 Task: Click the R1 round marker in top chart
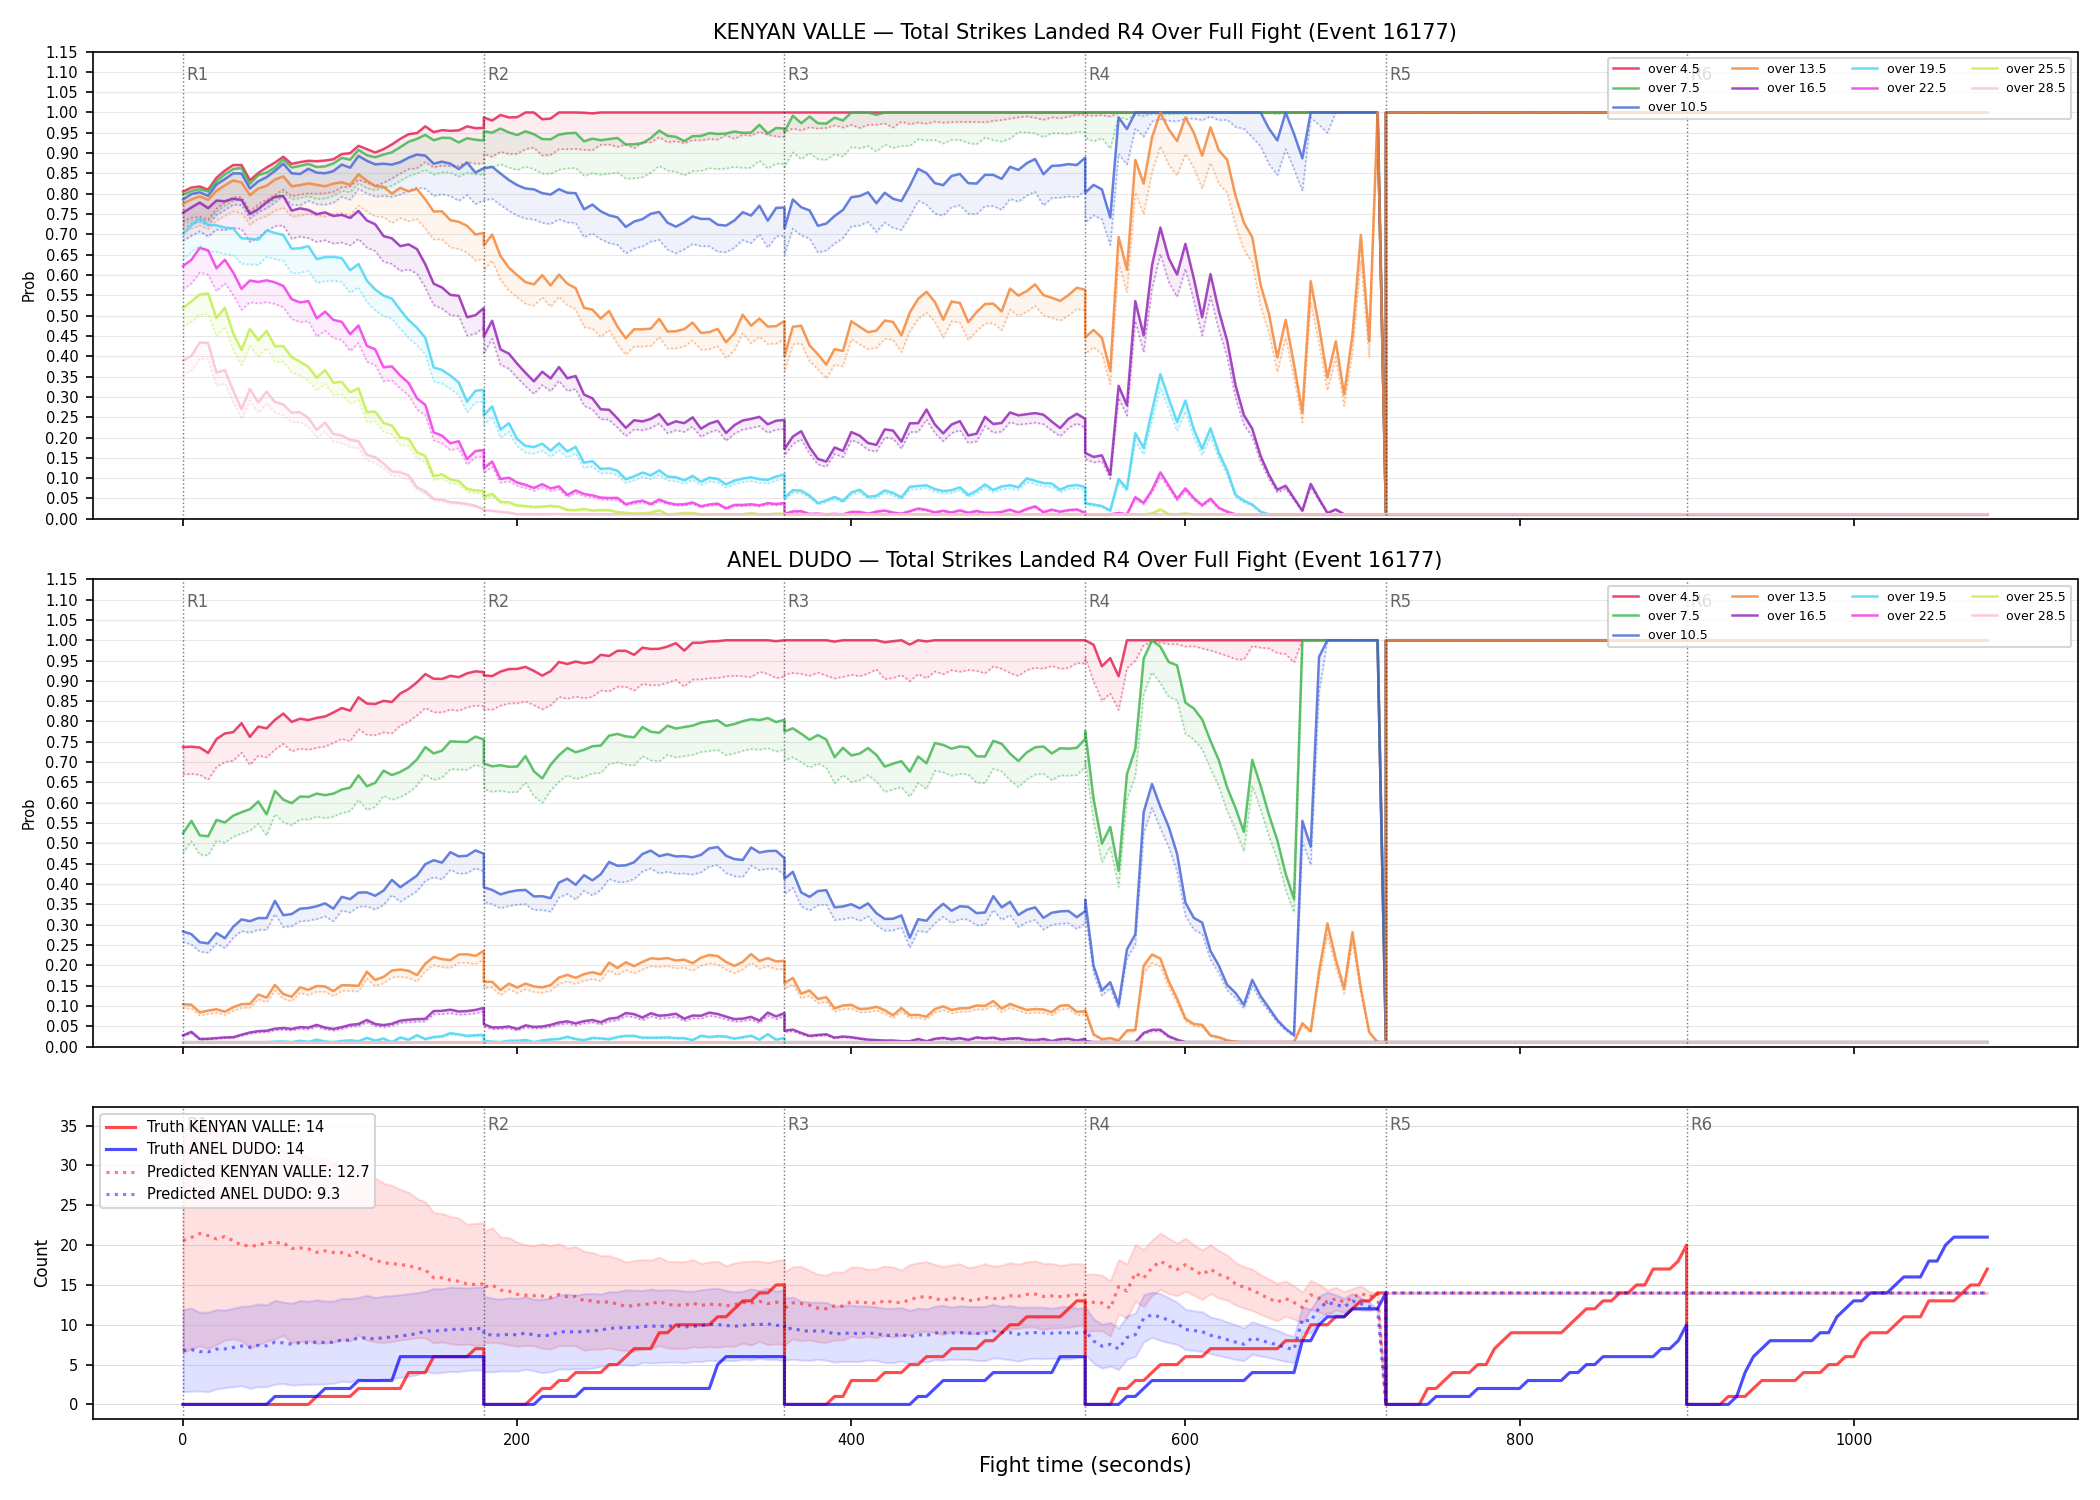coord(197,74)
